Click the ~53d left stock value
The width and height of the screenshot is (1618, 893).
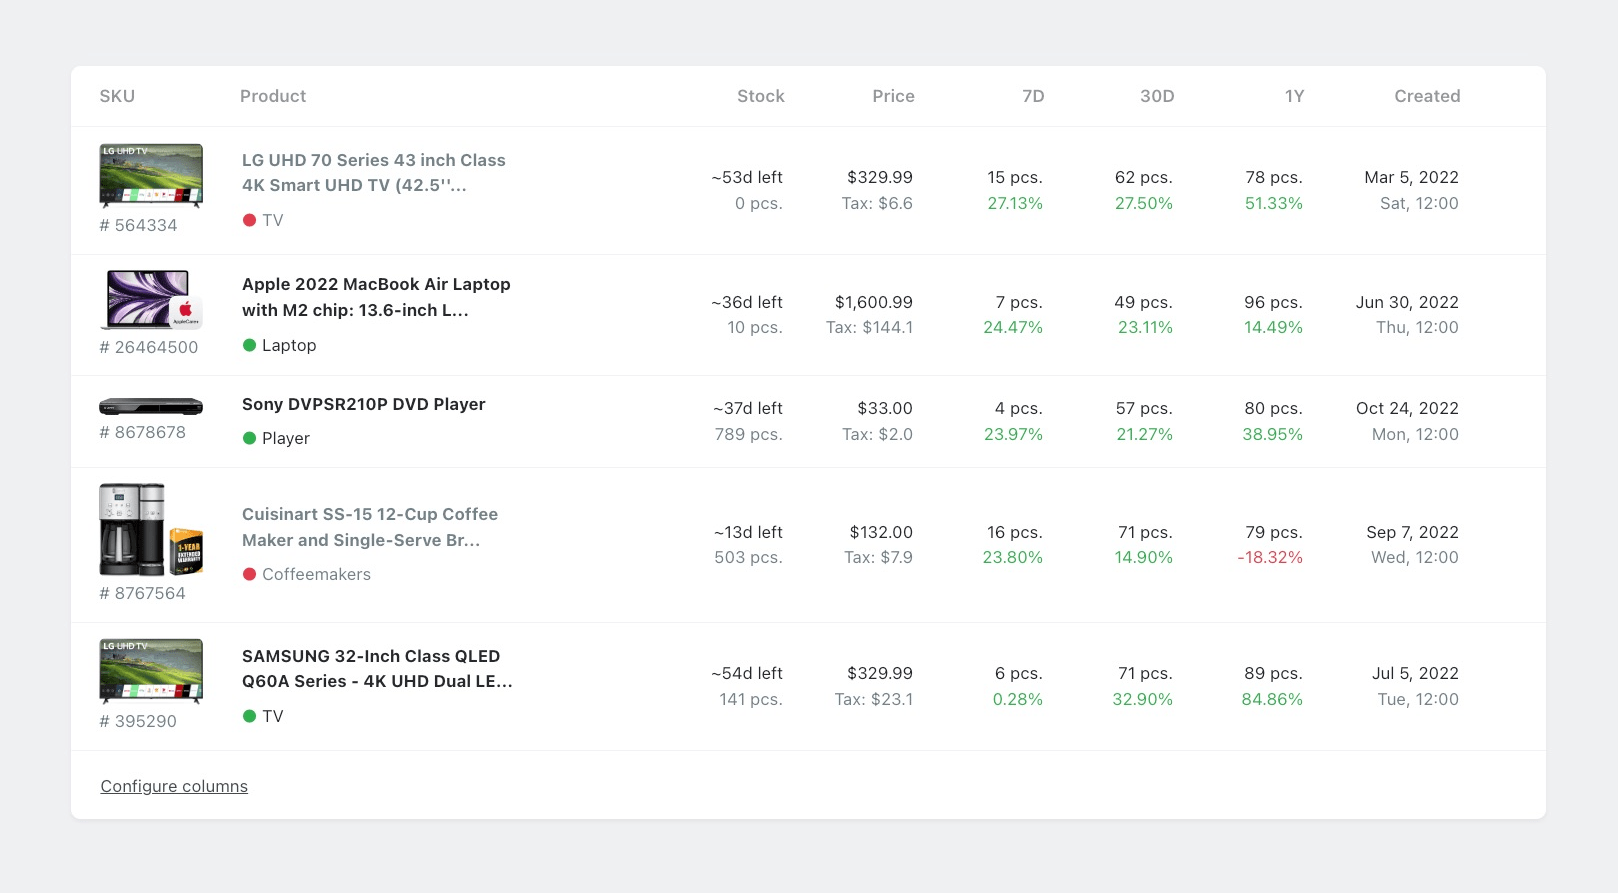tap(747, 177)
